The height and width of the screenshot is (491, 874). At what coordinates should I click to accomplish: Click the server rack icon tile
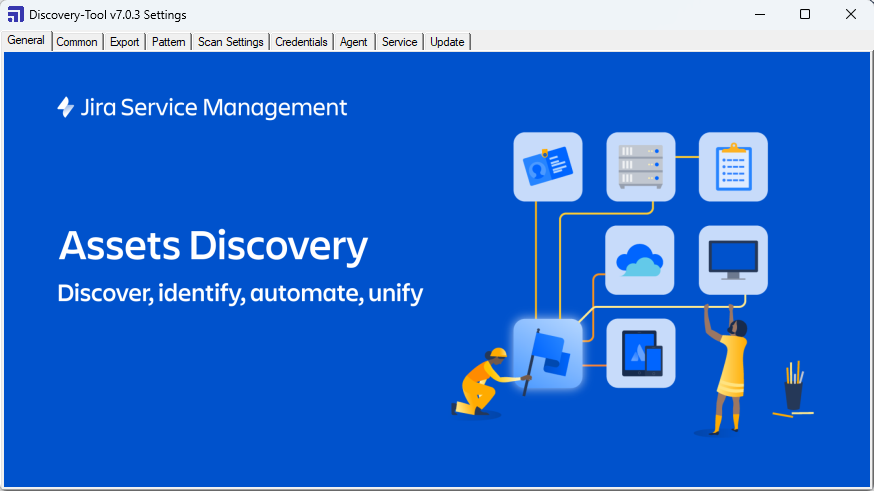(640, 166)
